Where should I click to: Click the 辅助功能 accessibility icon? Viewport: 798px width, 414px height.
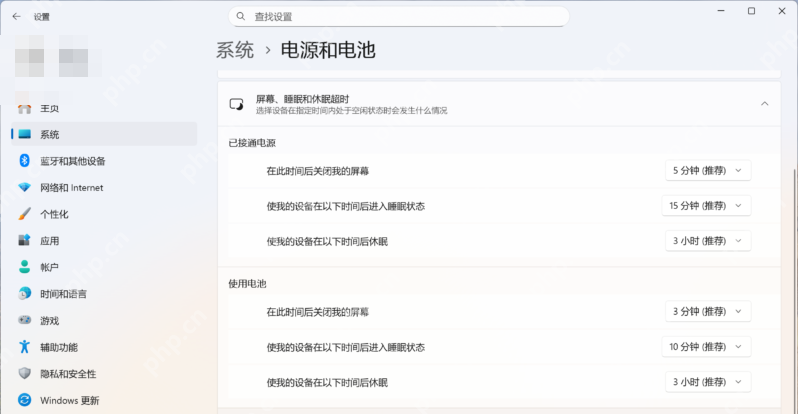24,347
